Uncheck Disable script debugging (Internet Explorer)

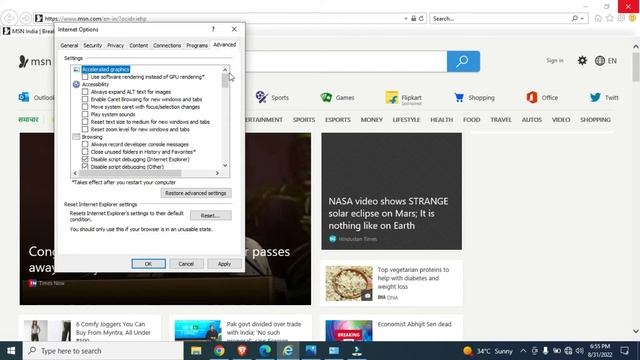click(x=85, y=159)
